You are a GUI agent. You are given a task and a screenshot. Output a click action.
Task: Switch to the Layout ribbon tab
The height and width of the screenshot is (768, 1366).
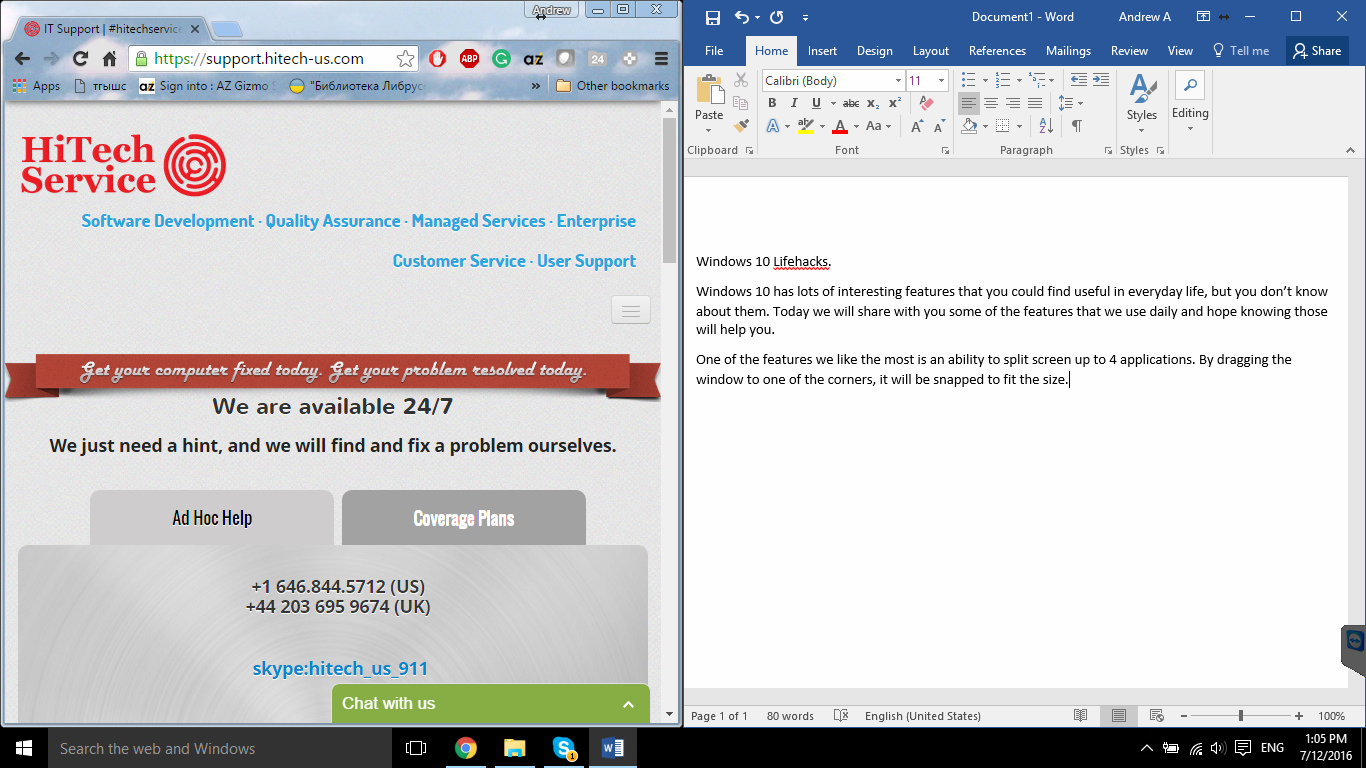click(x=931, y=51)
